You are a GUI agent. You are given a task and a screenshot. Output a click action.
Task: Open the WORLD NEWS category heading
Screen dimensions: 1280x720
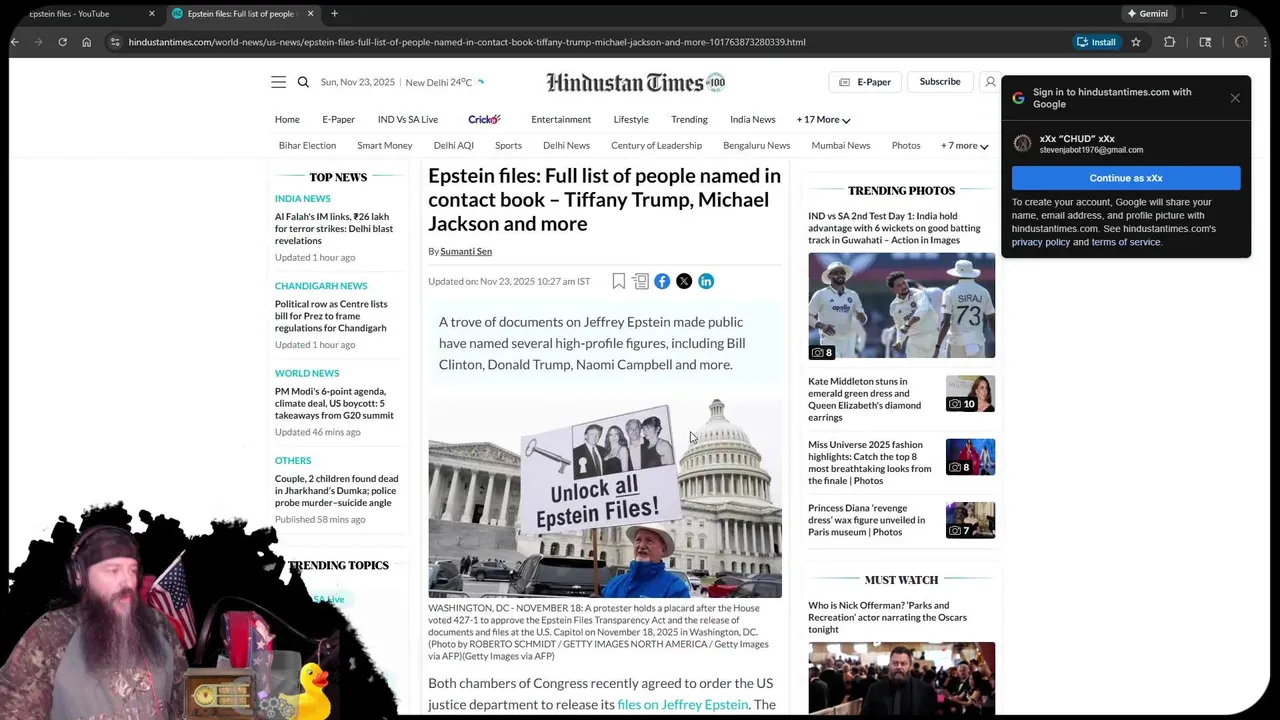307,373
